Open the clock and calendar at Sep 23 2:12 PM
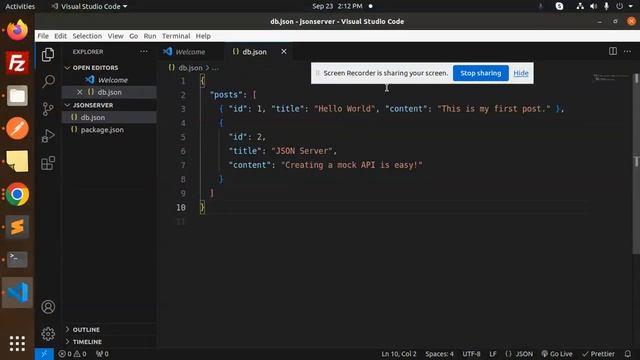Screen dimensions: 640x360 coord(337,6)
